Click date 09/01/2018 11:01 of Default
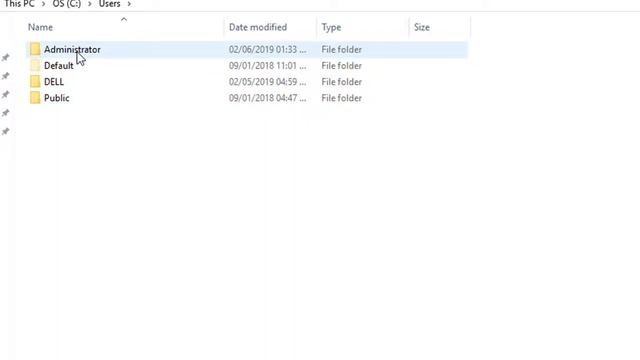This screenshot has width=640, height=360. 267,66
